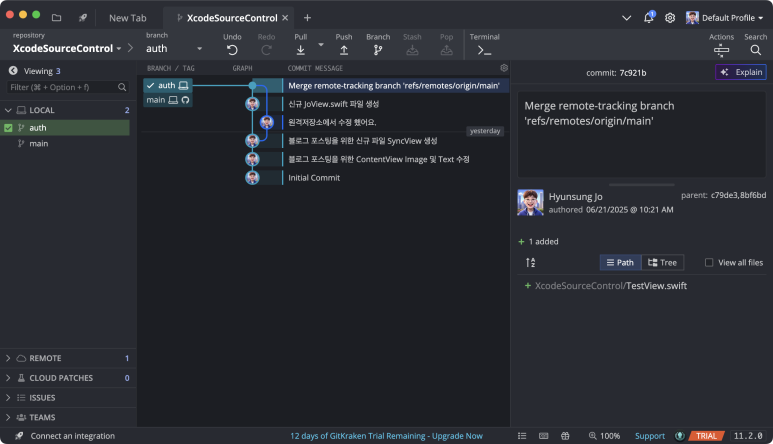Enable View all files checkbox
Viewport: 773px width, 444px height.
pos(709,262)
